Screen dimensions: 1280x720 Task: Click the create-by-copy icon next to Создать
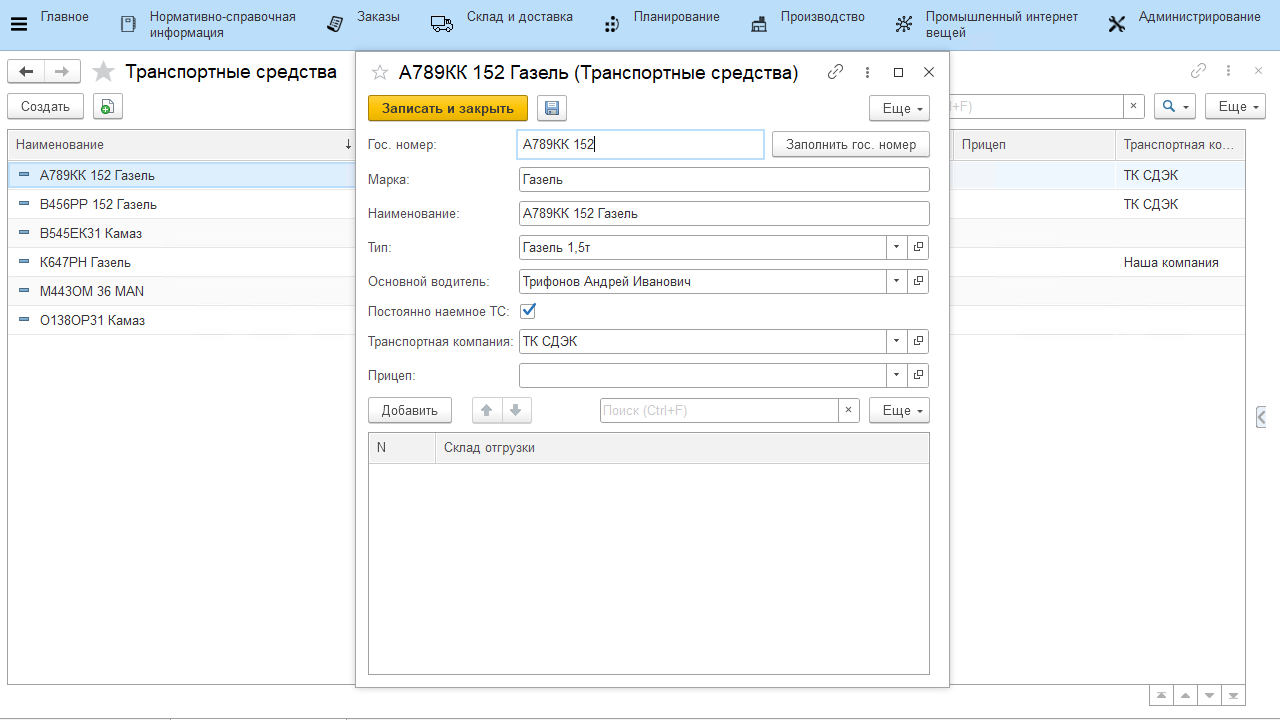coord(107,107)
